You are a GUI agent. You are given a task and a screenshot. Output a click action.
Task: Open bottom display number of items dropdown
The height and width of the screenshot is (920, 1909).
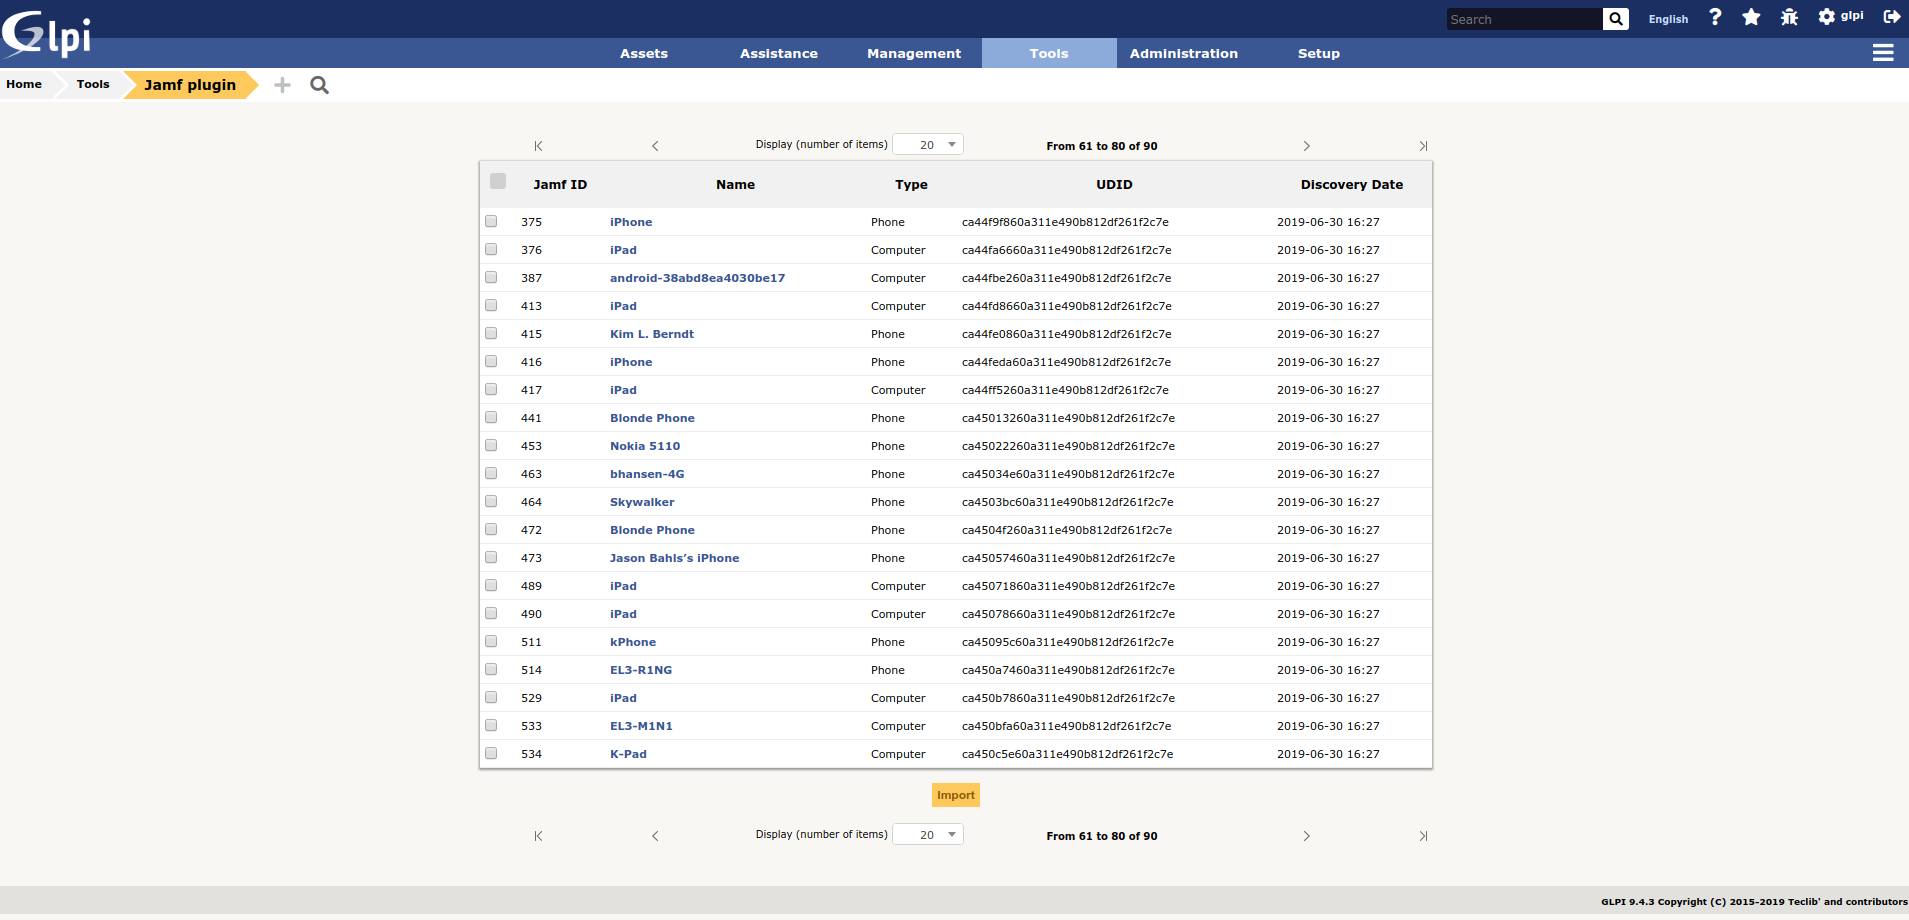[928, 835]
